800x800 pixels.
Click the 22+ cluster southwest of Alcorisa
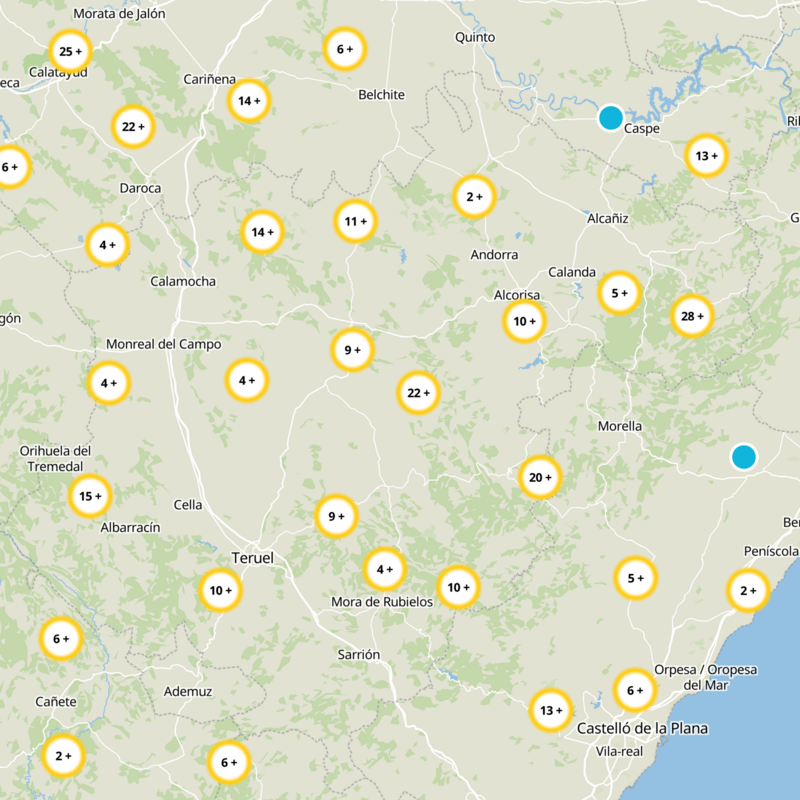point(418,393)
